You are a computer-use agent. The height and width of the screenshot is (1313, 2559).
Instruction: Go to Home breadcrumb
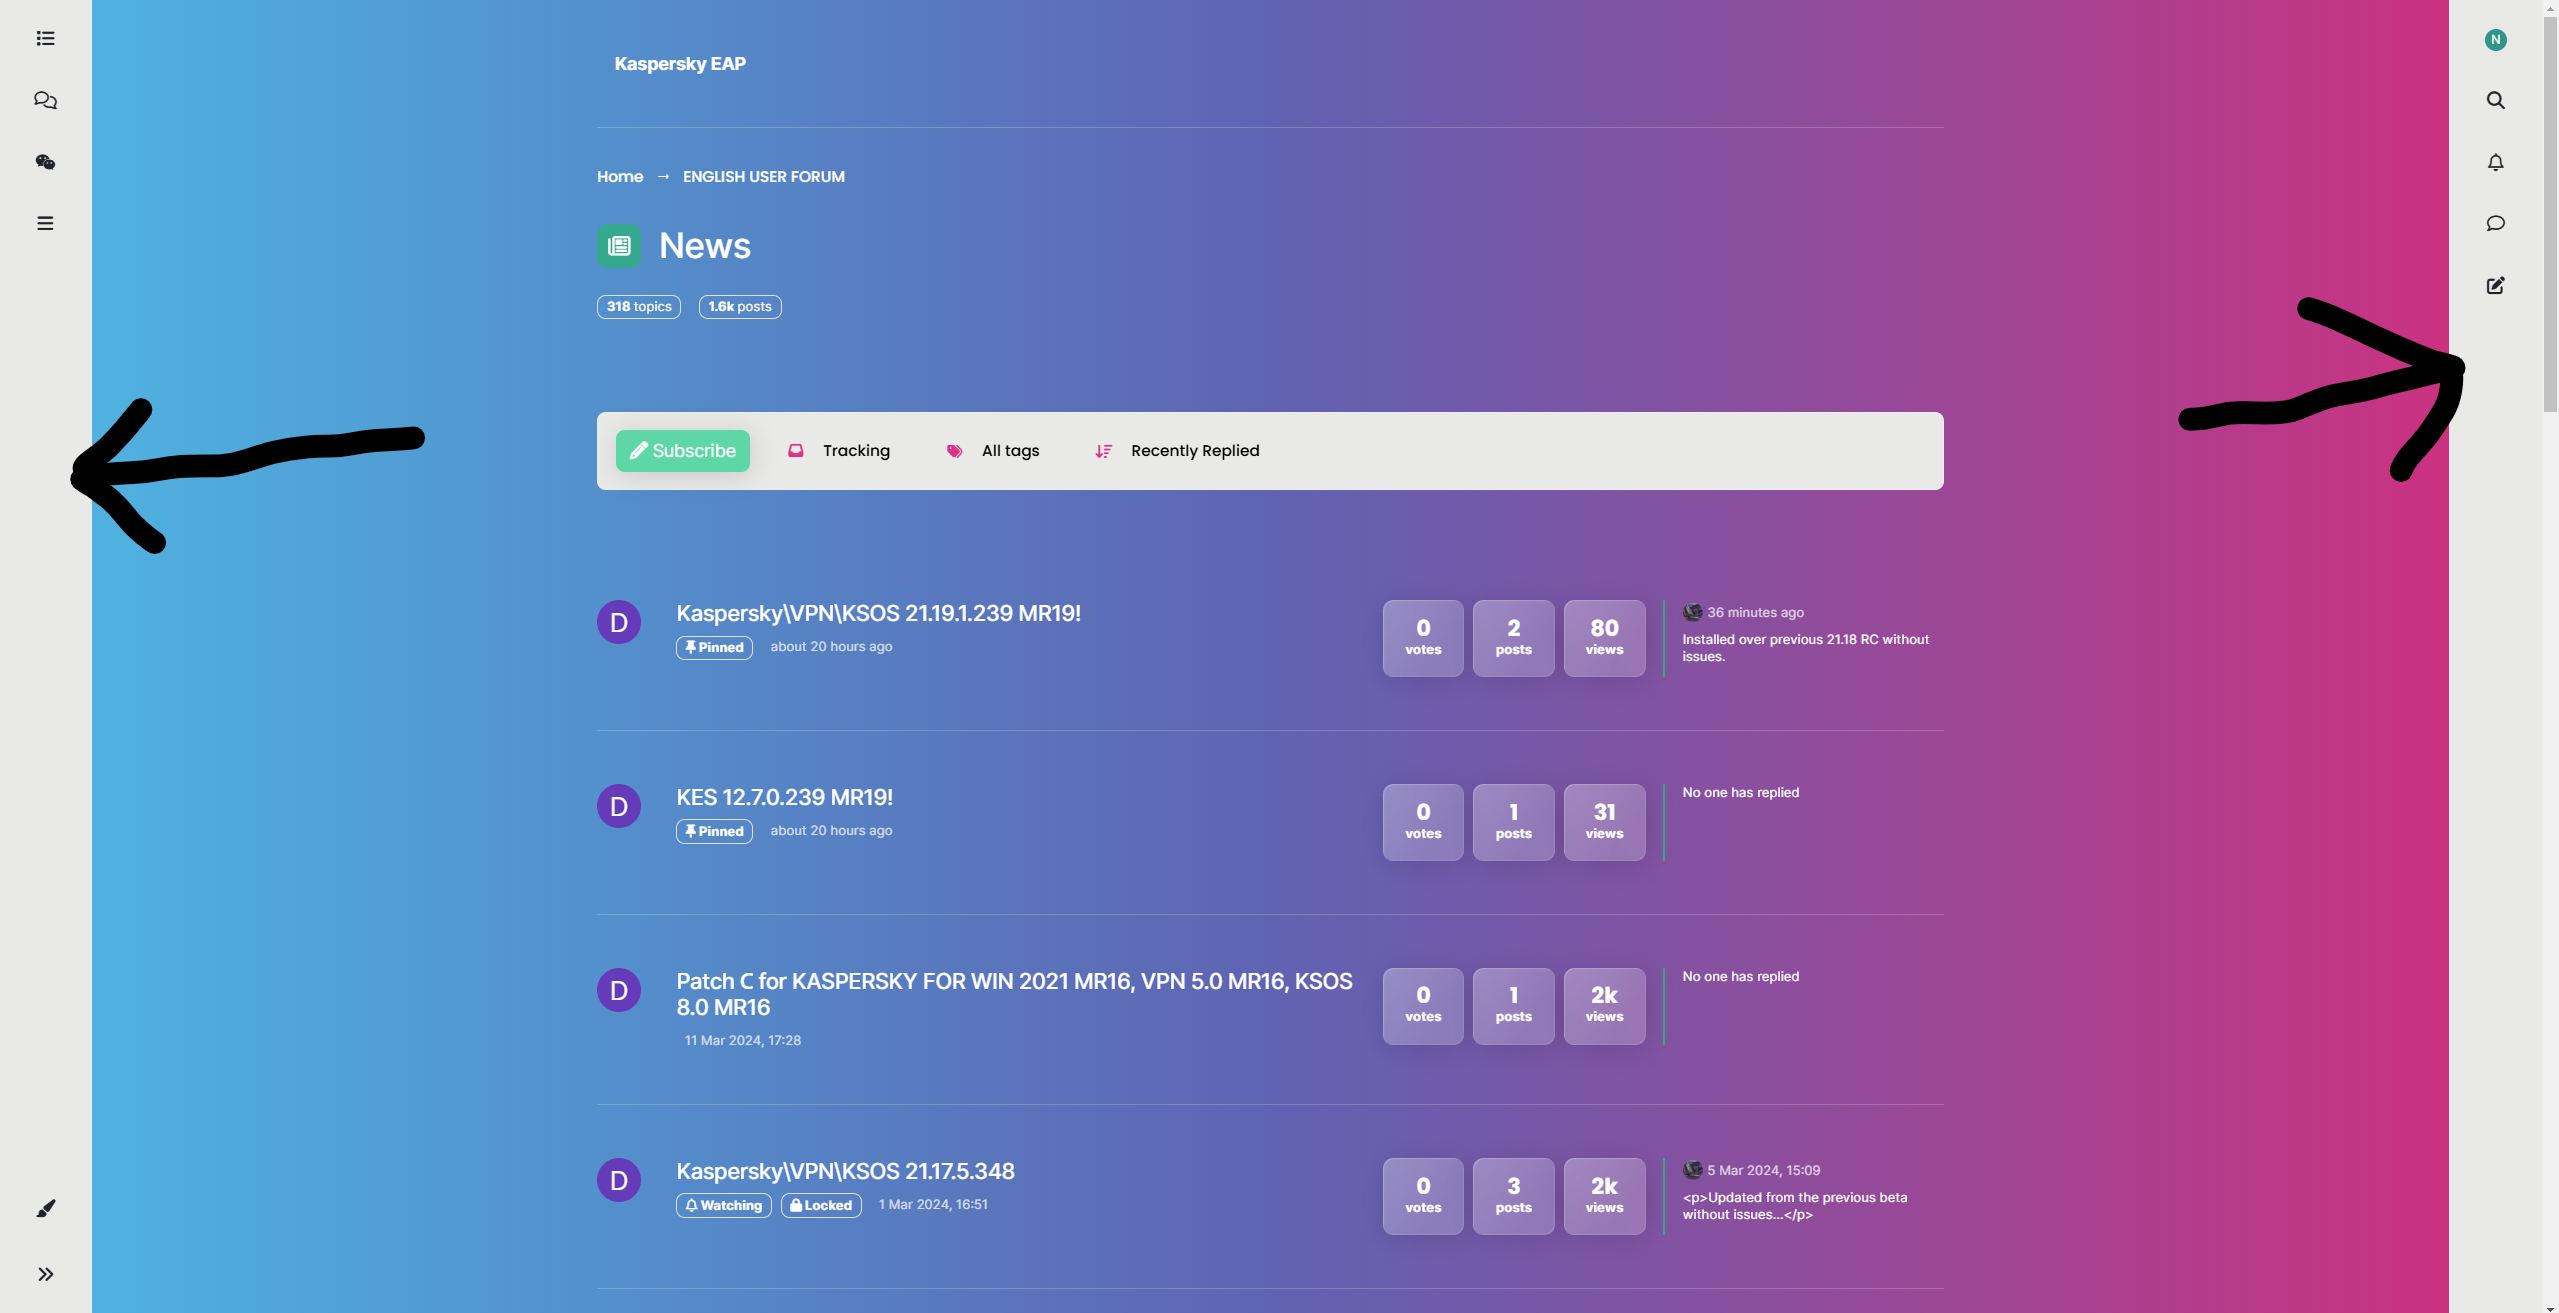click(x=620, y=177)
